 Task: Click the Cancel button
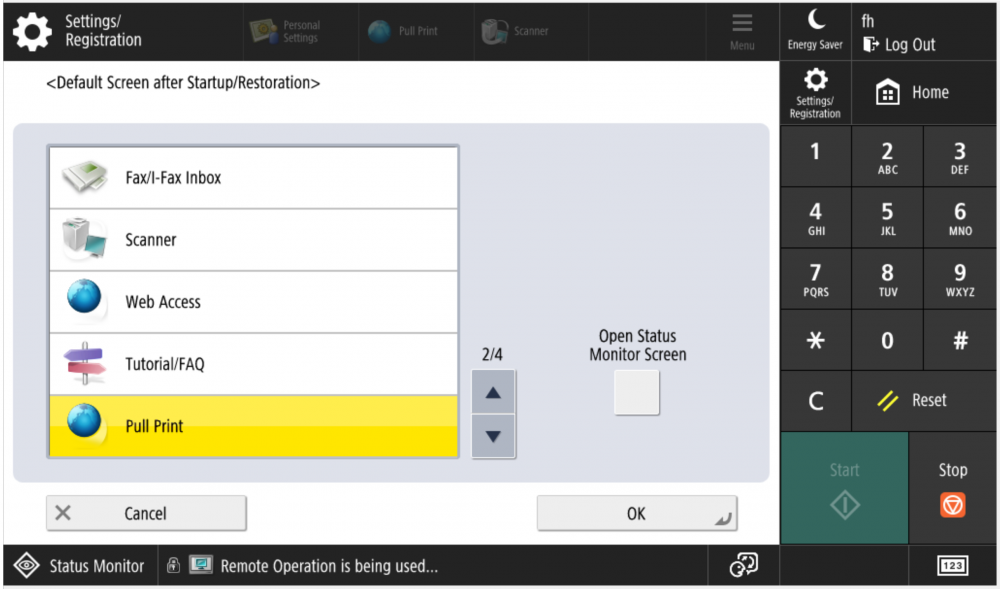146,513
